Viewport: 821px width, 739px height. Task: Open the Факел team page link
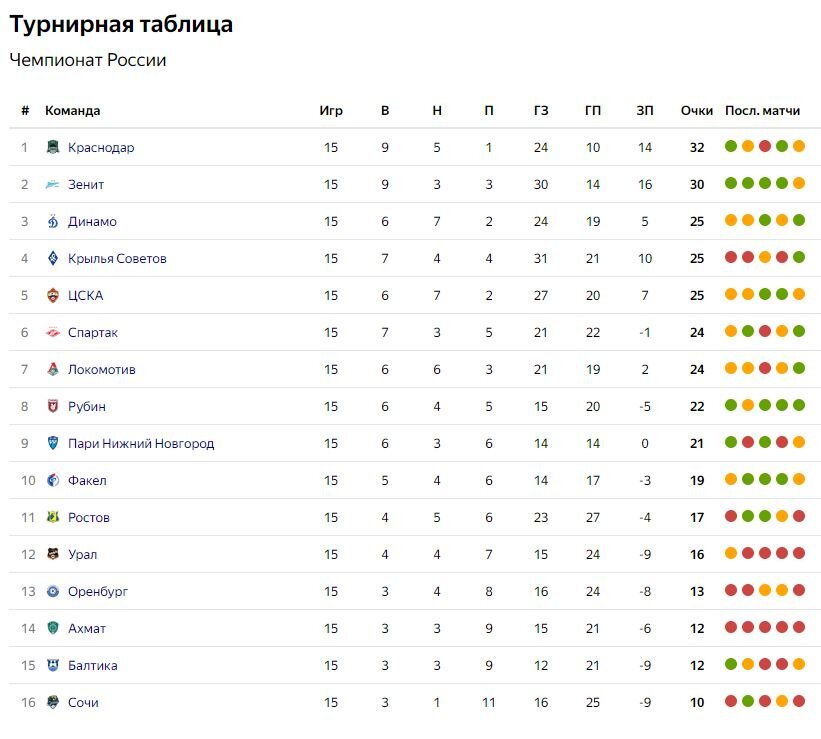click(87, 480)
